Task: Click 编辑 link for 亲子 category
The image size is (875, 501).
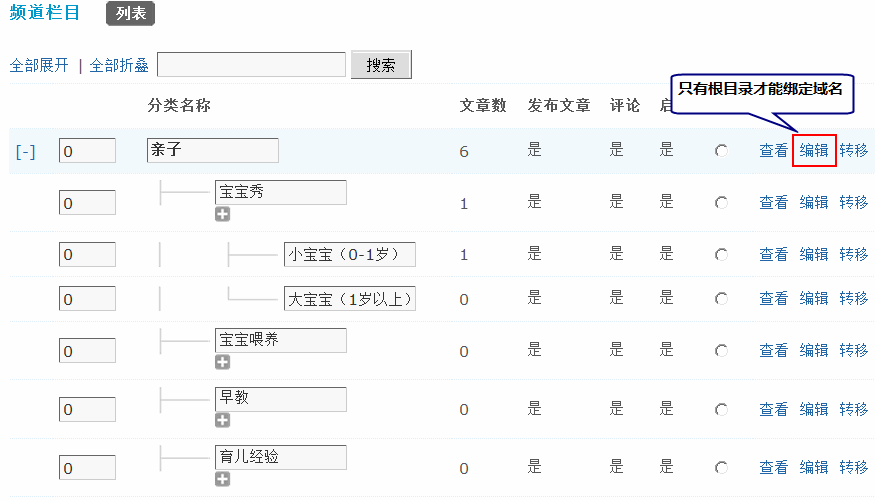Action: point(814,151)
